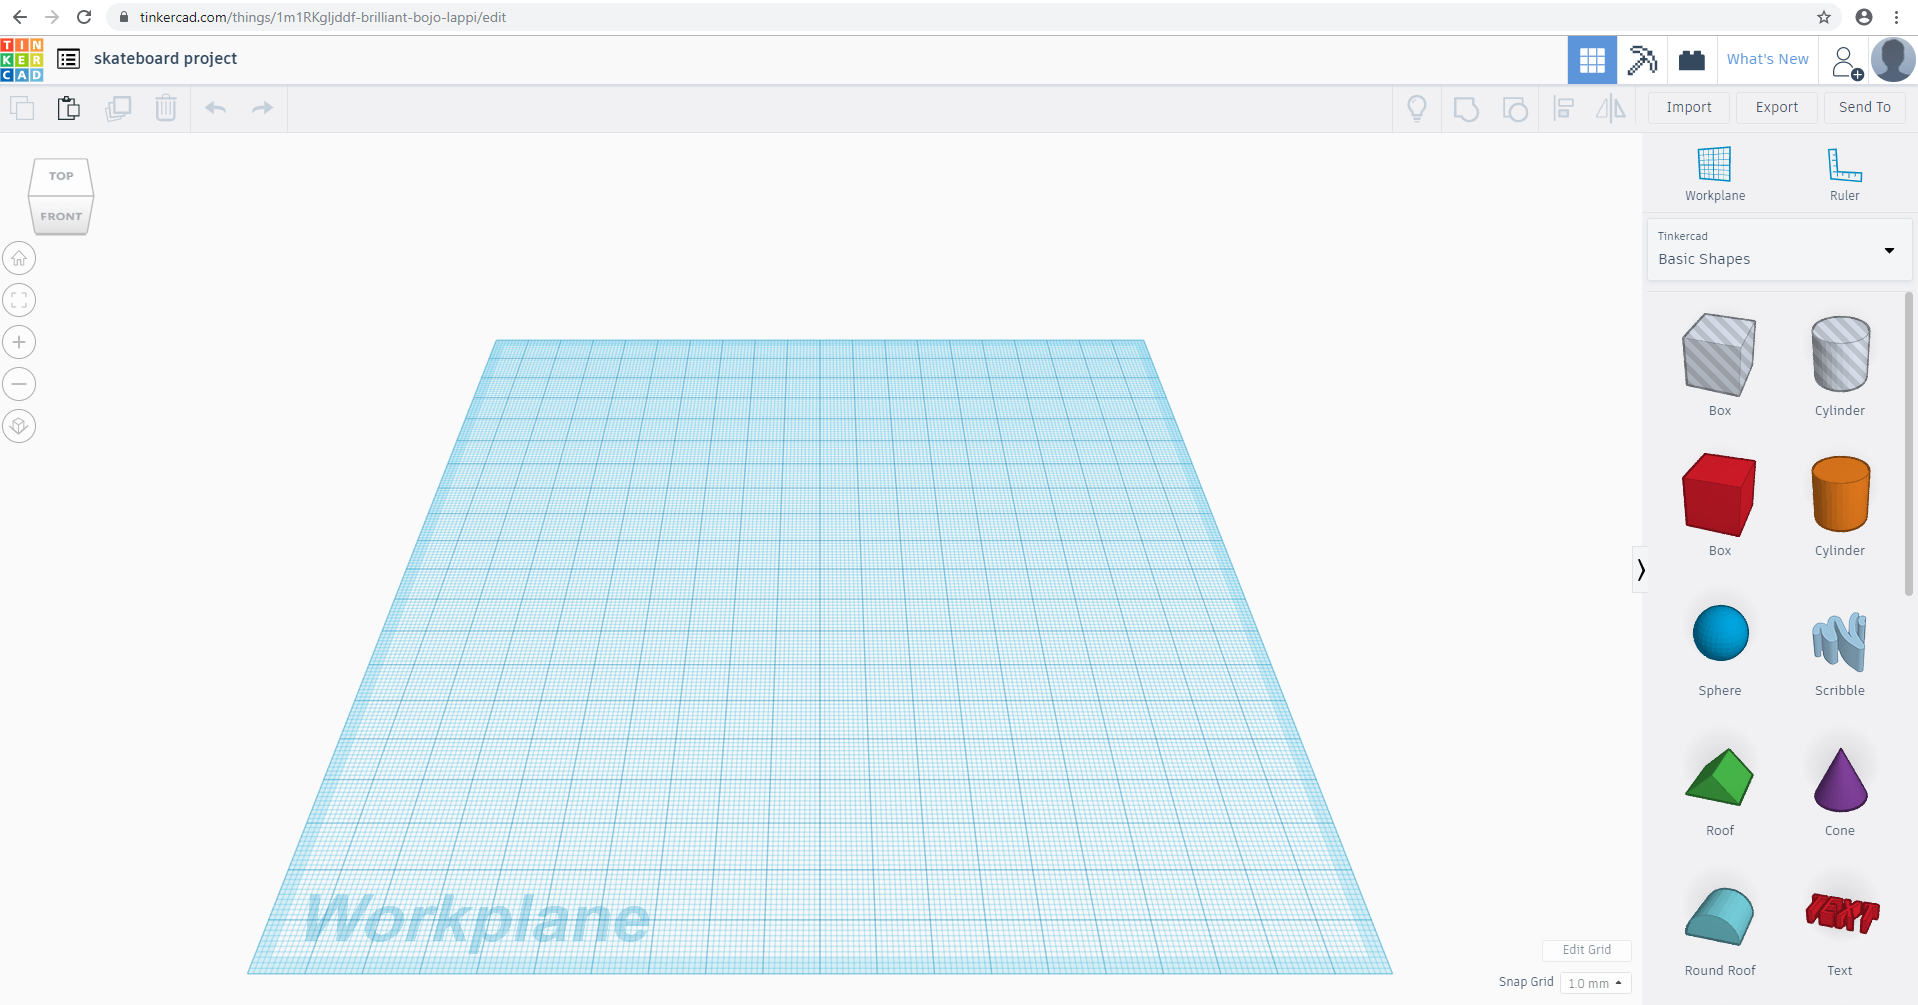The image size is (1918, 1005).
Task: Open the browser account profile icon
Action: coord(1864,17)
